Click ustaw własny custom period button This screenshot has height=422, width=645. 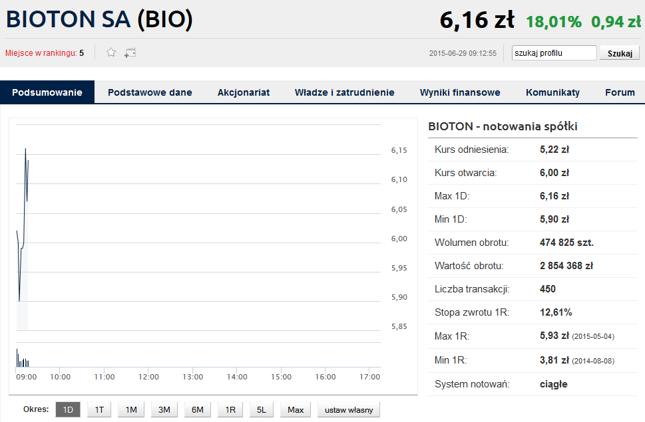coord(348,409)
